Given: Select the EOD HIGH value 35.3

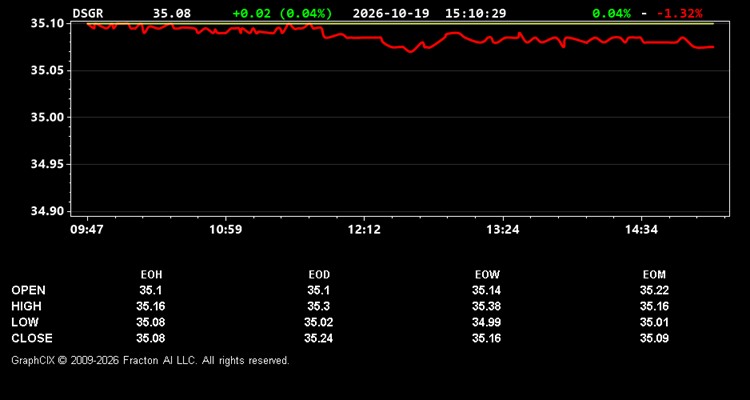Looking at the screenshot, I should [x=319, y=306].
